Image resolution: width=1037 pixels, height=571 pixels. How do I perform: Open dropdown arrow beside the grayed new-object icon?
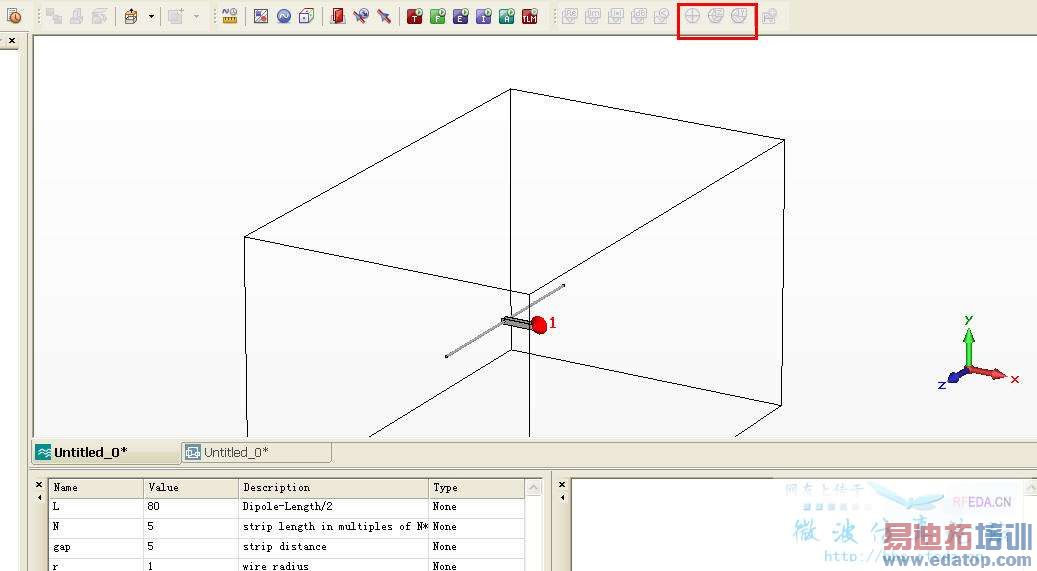pyautogui.click(x=196, y=16)
